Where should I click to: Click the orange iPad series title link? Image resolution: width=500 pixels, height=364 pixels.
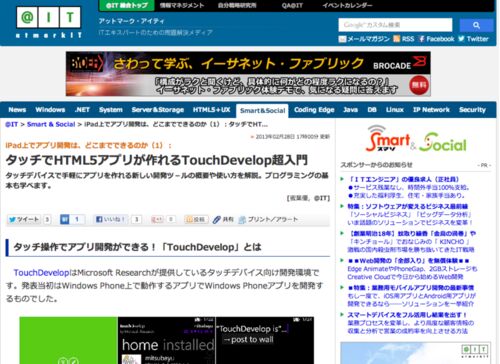(x=88, y=145)
